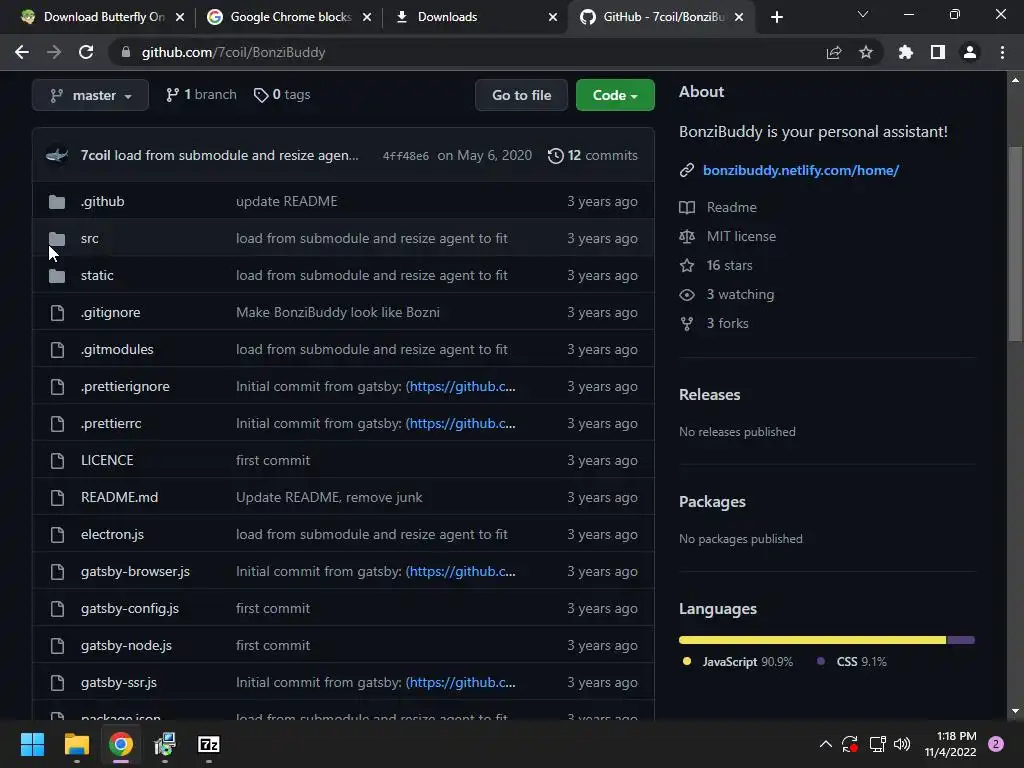Open gatsby-config.js file

pos(129,609)
